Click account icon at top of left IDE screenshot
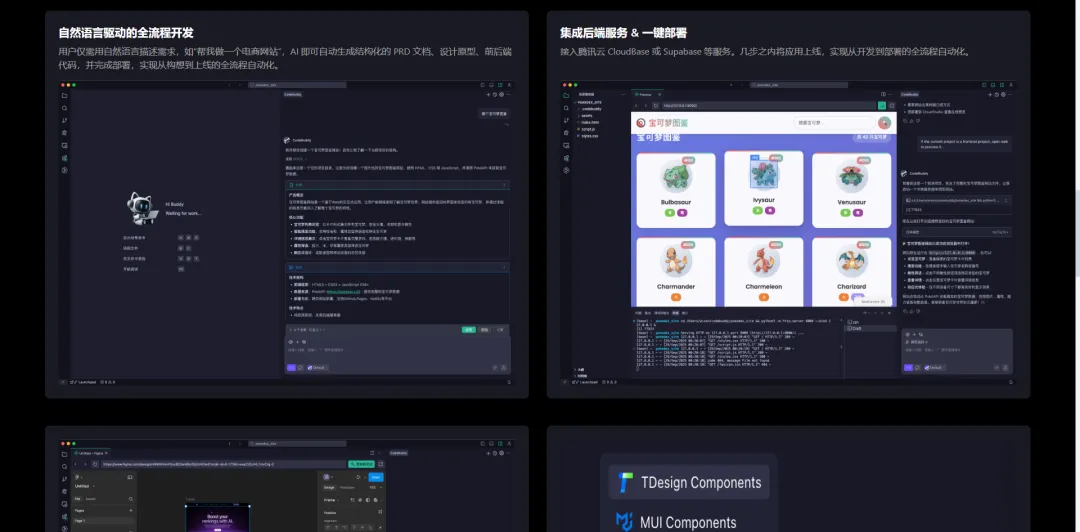The height and width of the screenshot is (532, 1080). point(509,85)
